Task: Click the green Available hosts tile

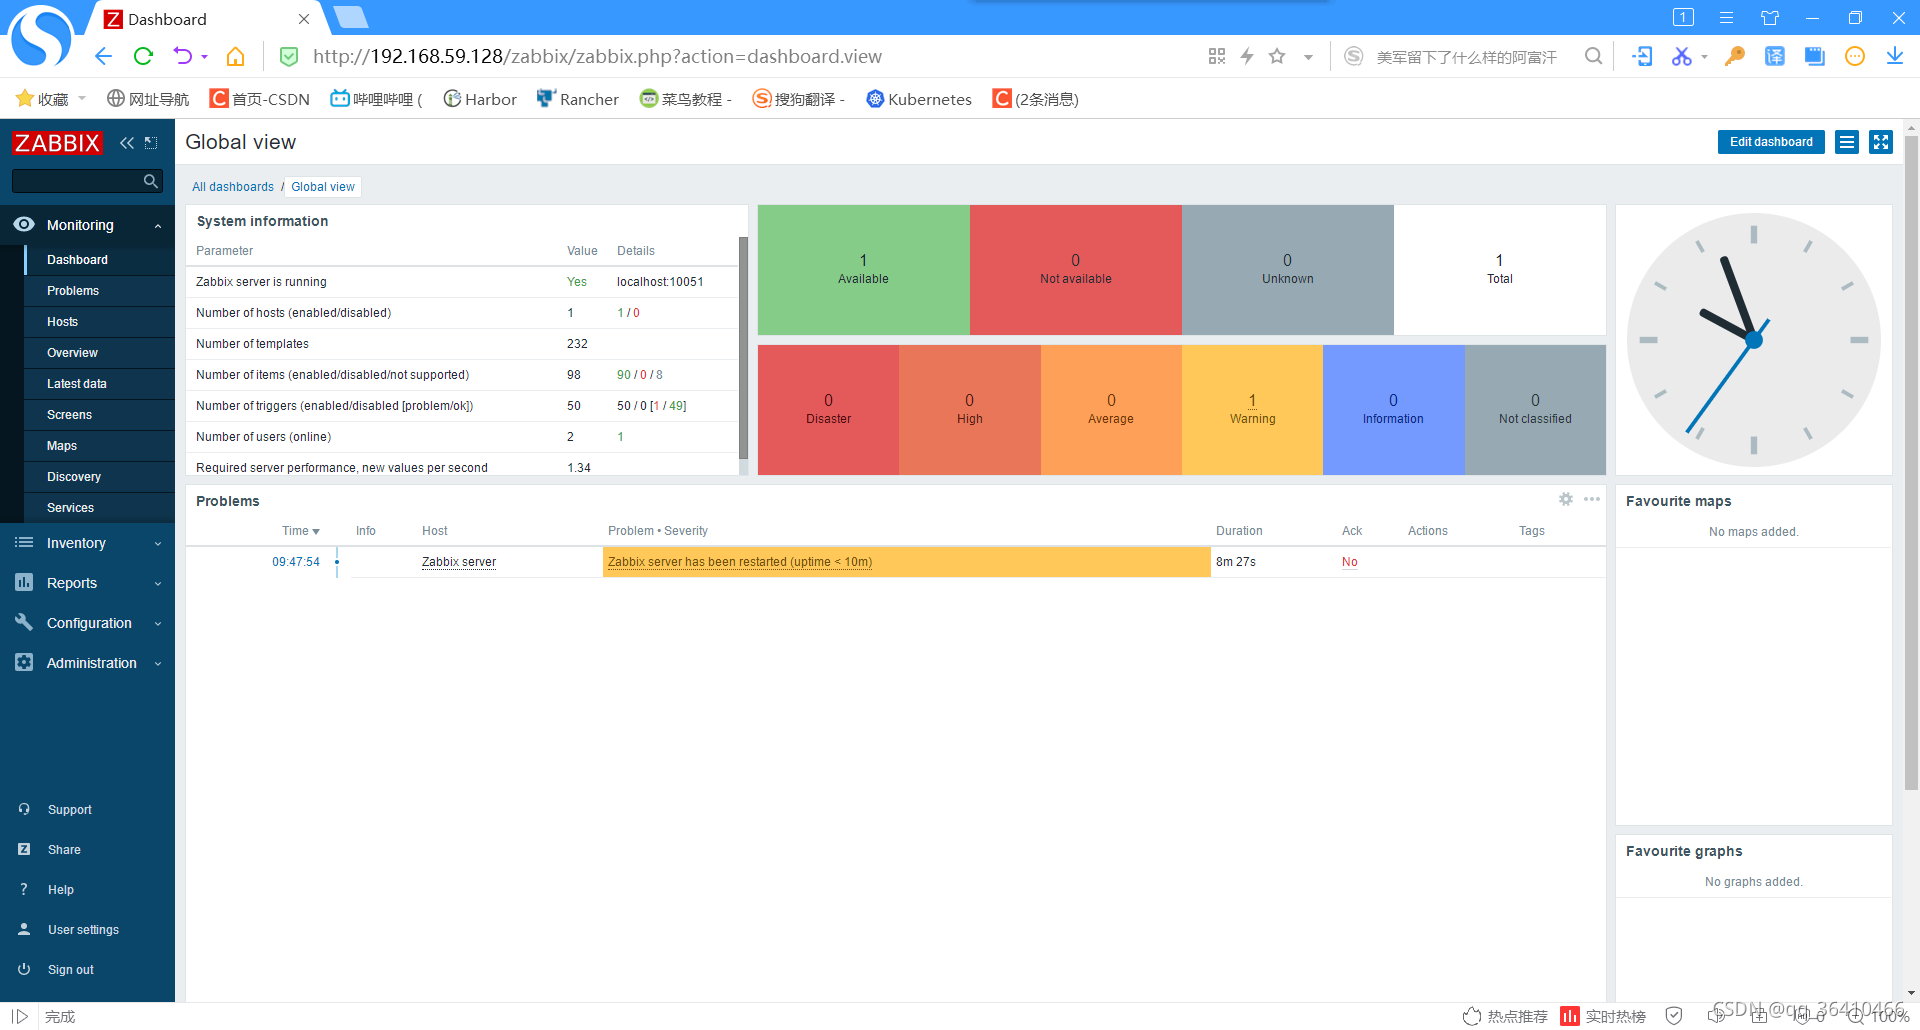Action: [863, 270]
